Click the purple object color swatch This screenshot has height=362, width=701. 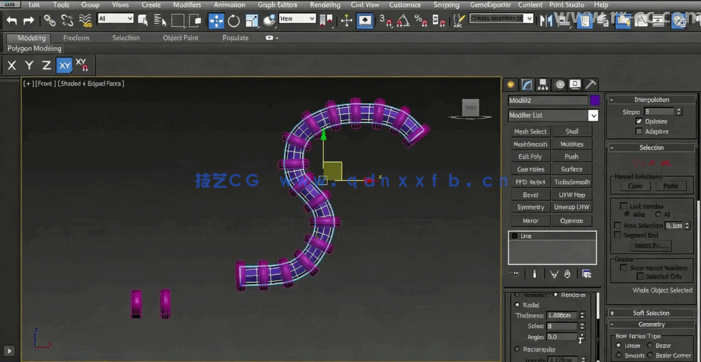point(594,101)
